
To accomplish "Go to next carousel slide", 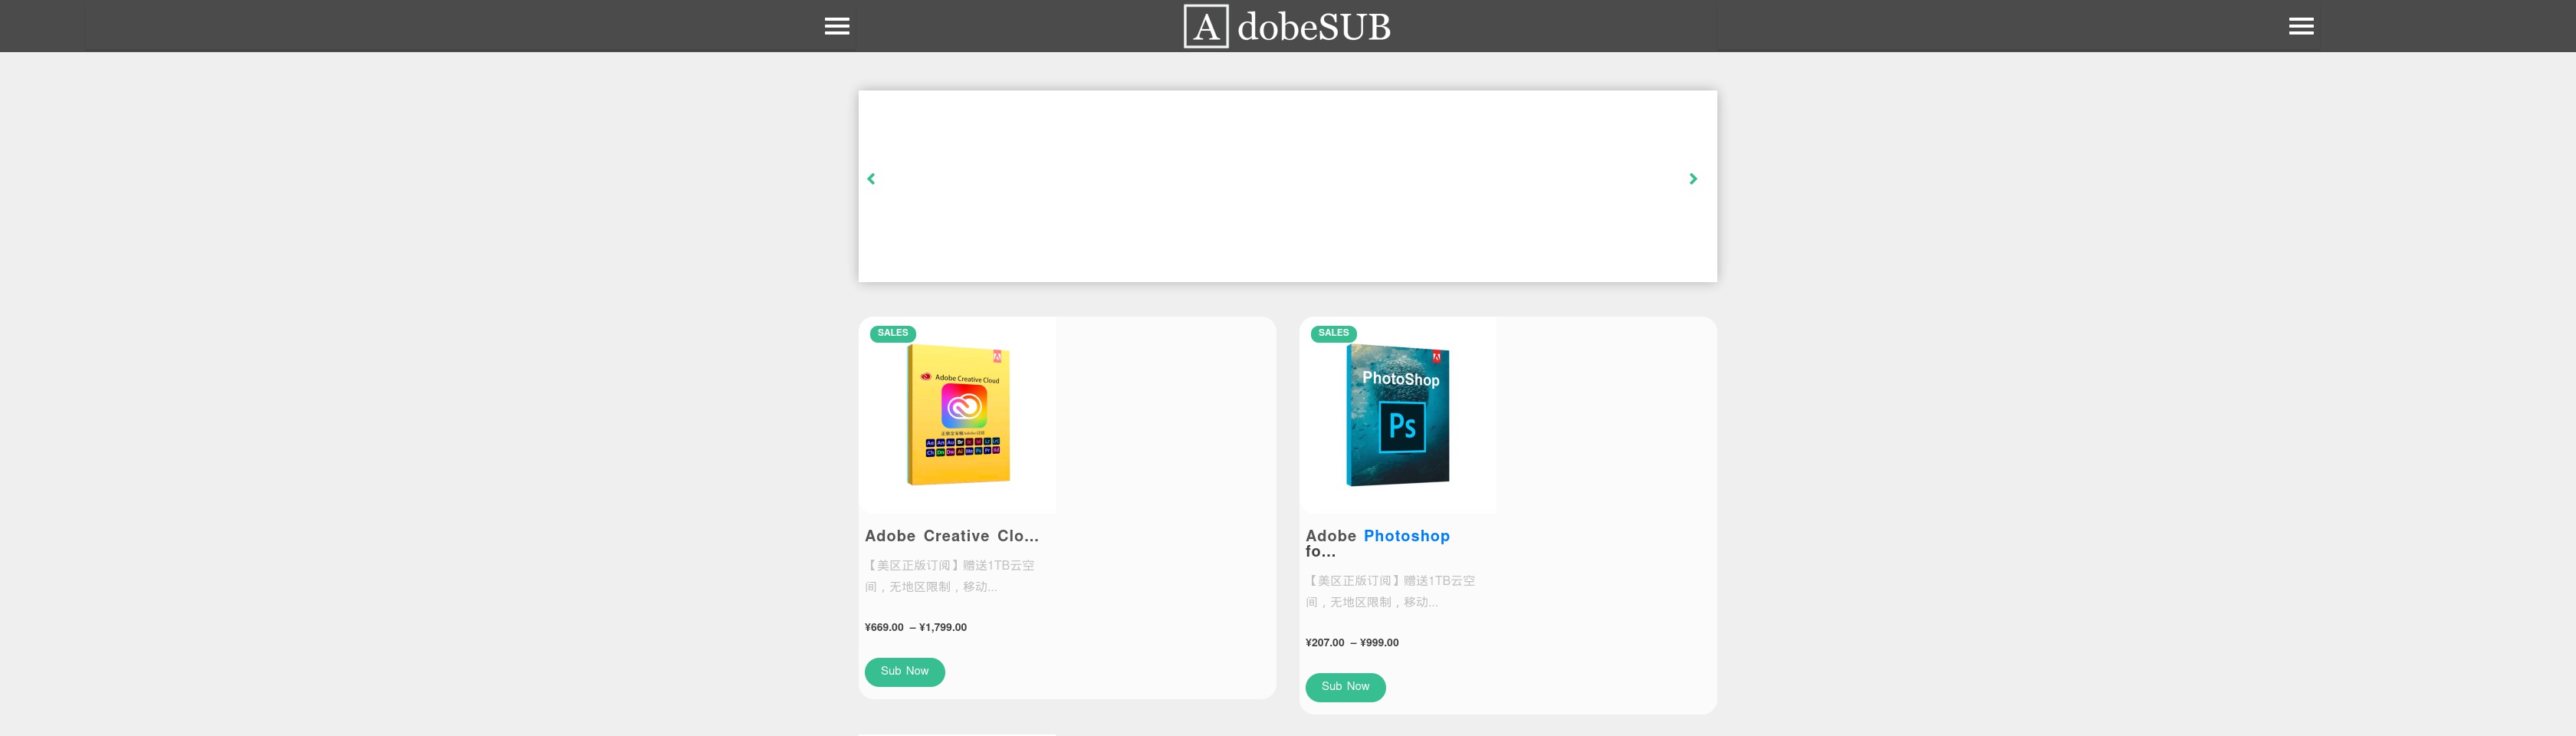I will coord(1693,179).
